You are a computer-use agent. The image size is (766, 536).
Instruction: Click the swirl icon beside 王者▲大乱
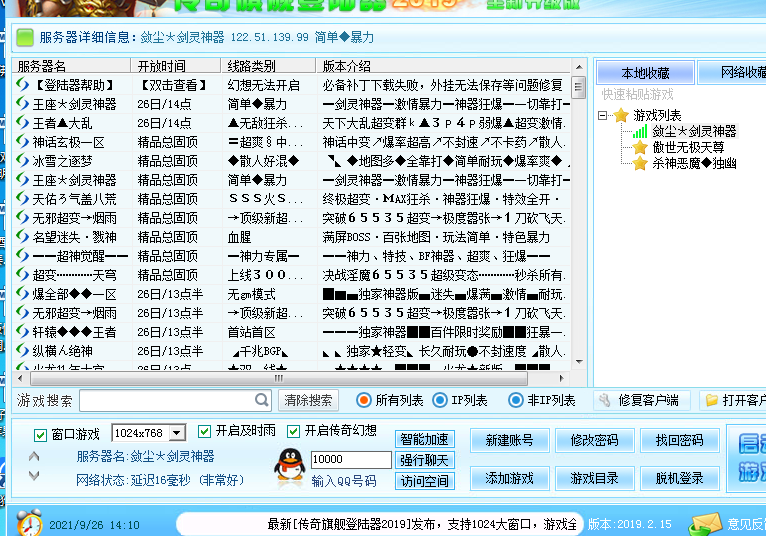coord(22,123)
